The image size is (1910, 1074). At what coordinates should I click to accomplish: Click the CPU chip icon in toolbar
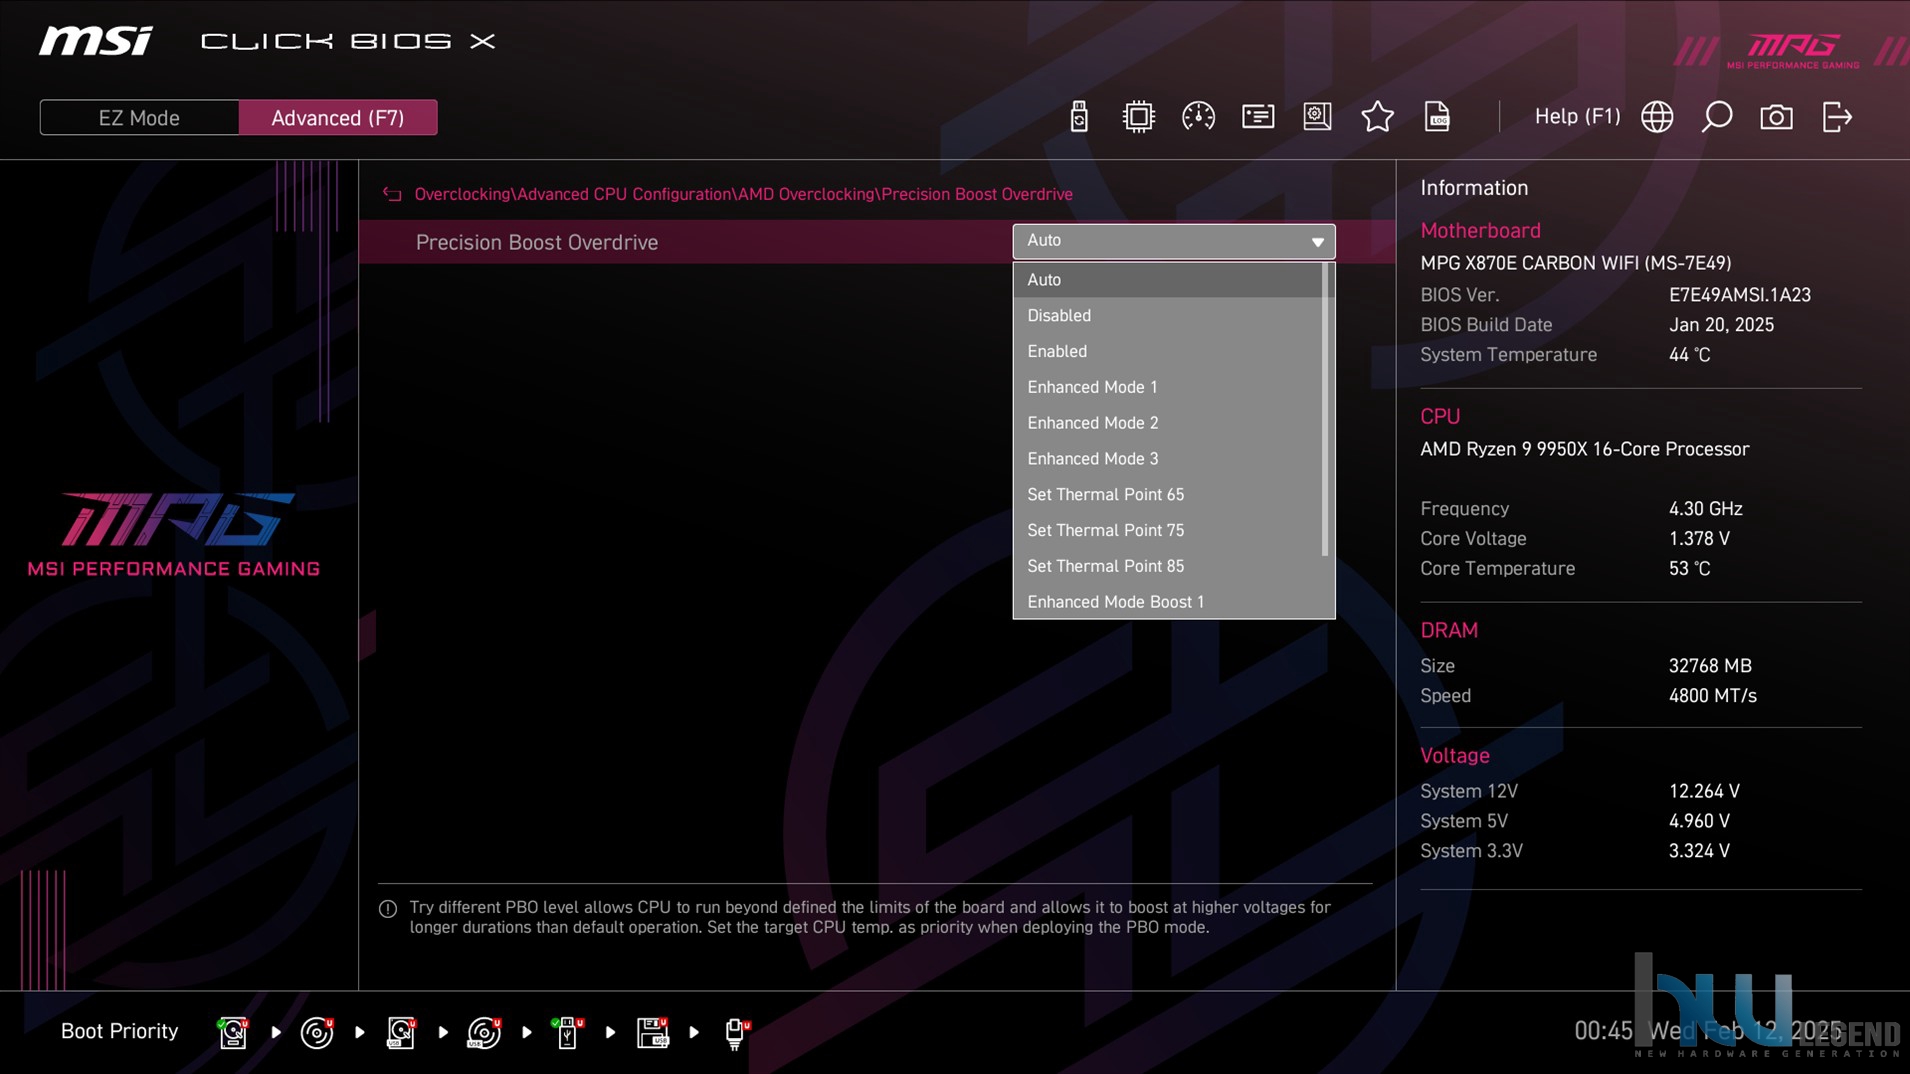tap(1138, 117)
